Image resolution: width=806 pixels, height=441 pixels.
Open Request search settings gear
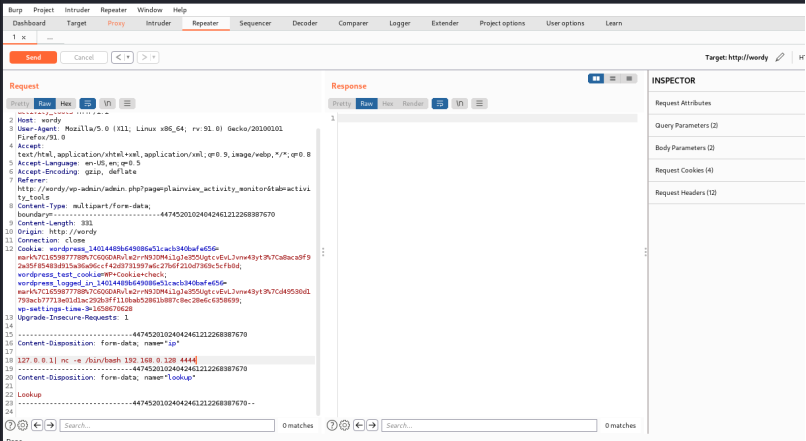[x=23, y=425]
